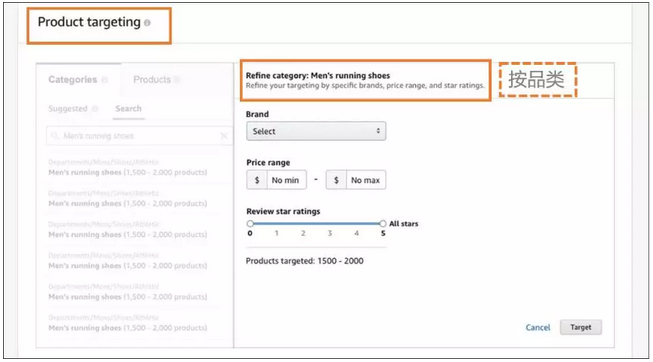Click the Cancel link

pyautogui.click(x=538, y=327)
